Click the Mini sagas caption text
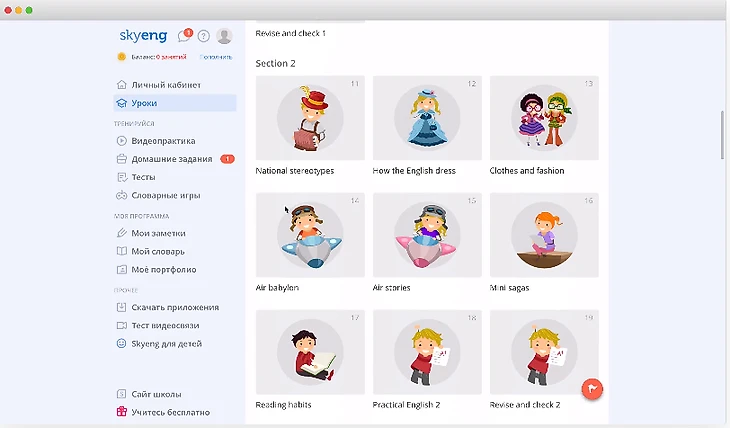 coord(509,287)
